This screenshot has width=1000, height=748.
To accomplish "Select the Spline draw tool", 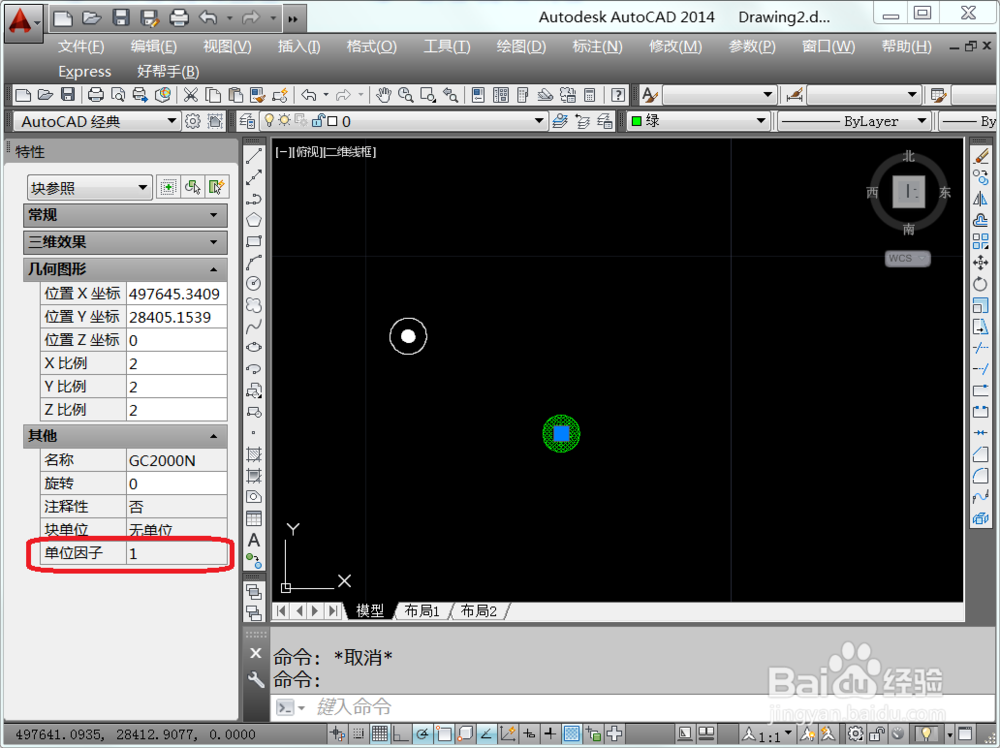I will point(254,326).
